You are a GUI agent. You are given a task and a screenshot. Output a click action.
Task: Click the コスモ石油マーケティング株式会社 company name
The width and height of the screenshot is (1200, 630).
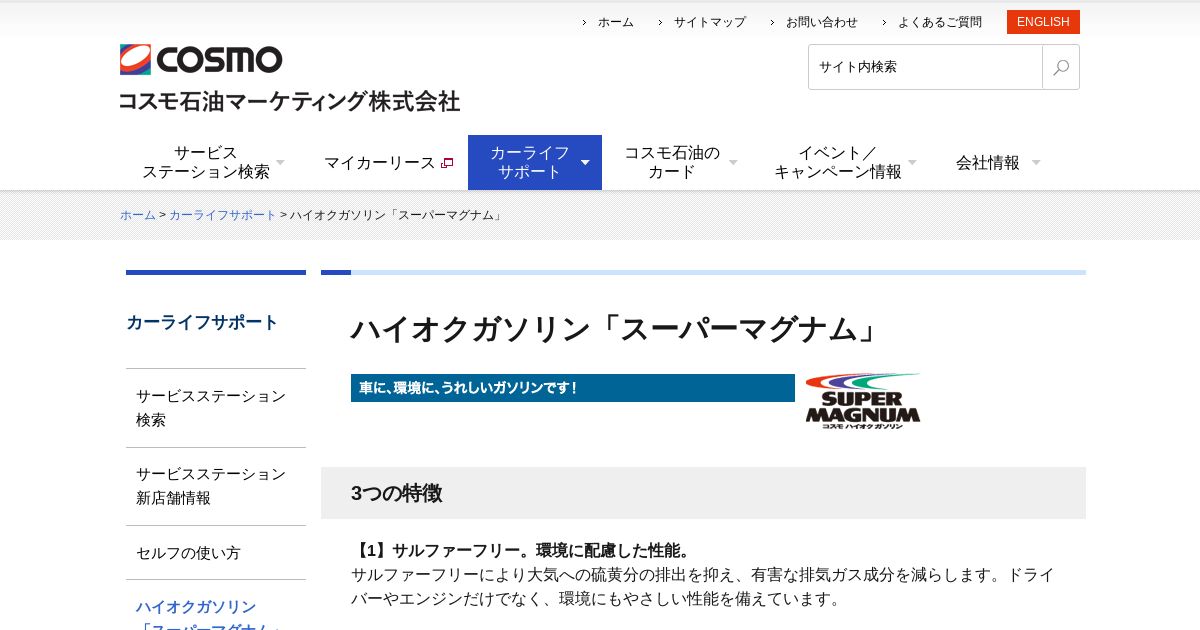289,101
